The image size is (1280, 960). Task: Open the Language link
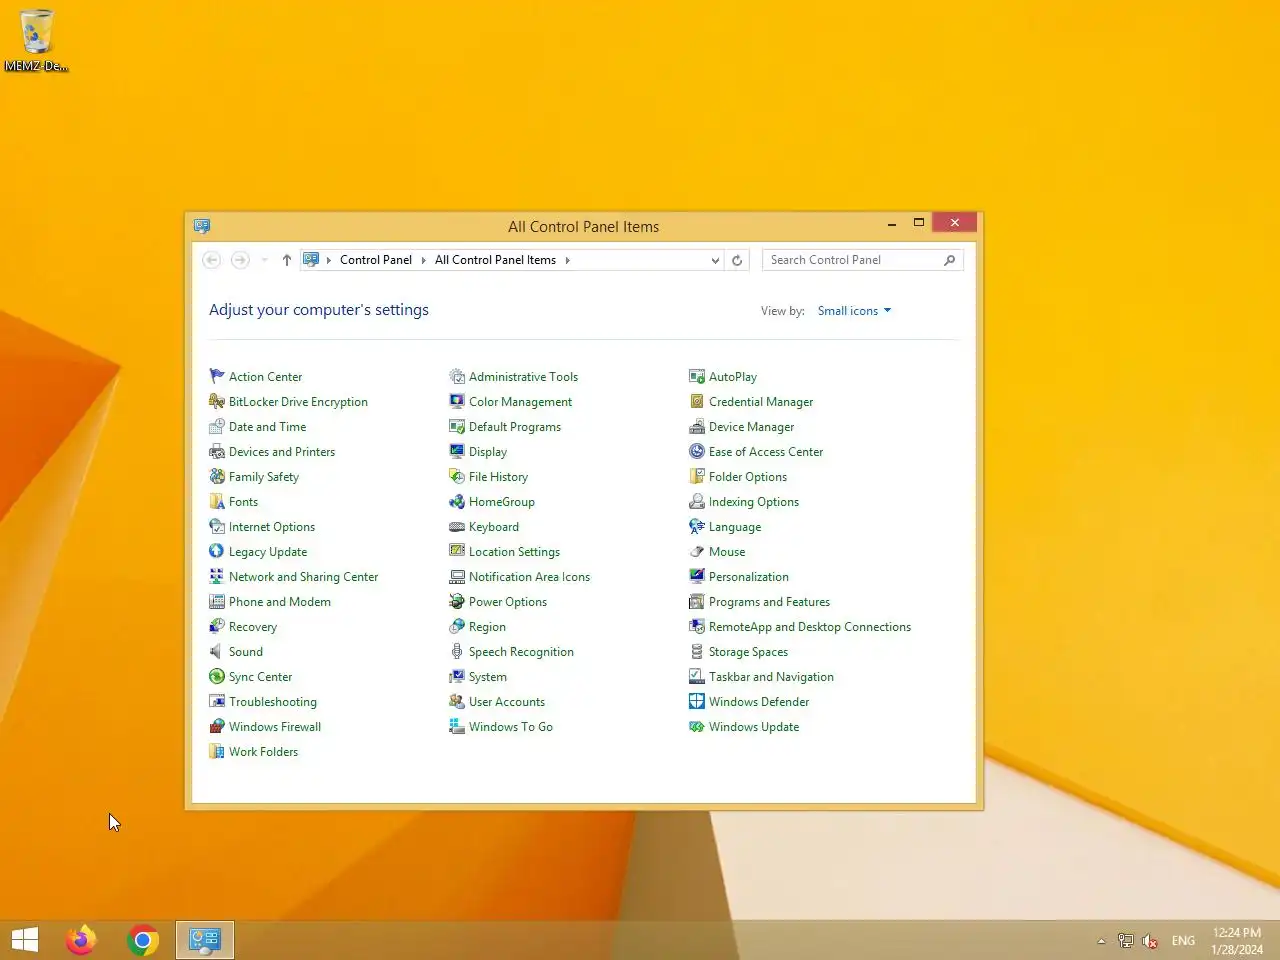click(735, 527)
